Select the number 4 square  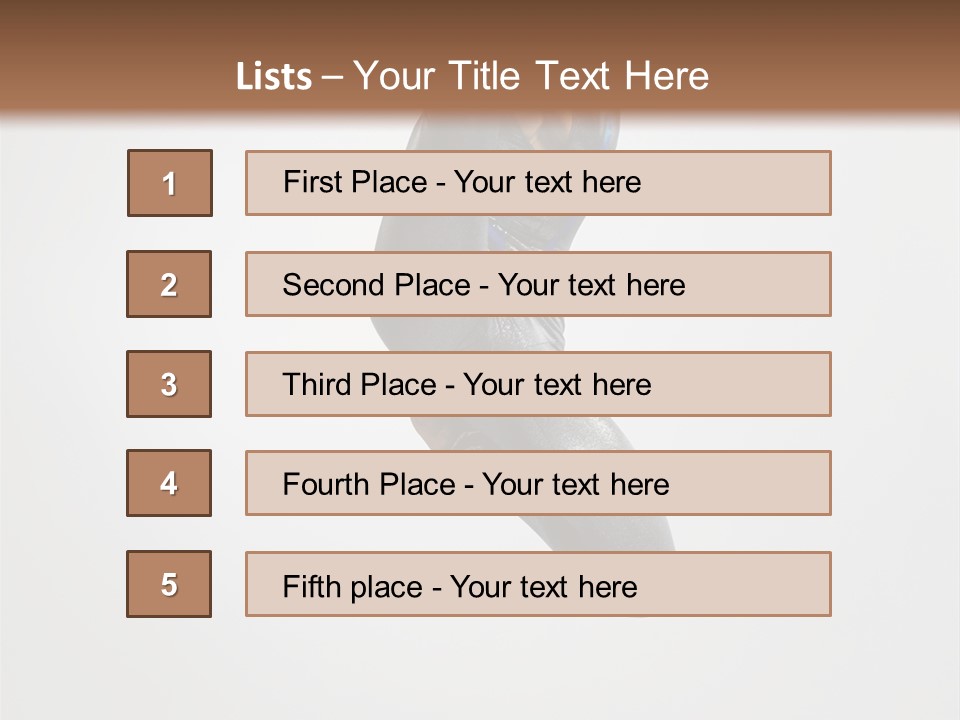169,483
